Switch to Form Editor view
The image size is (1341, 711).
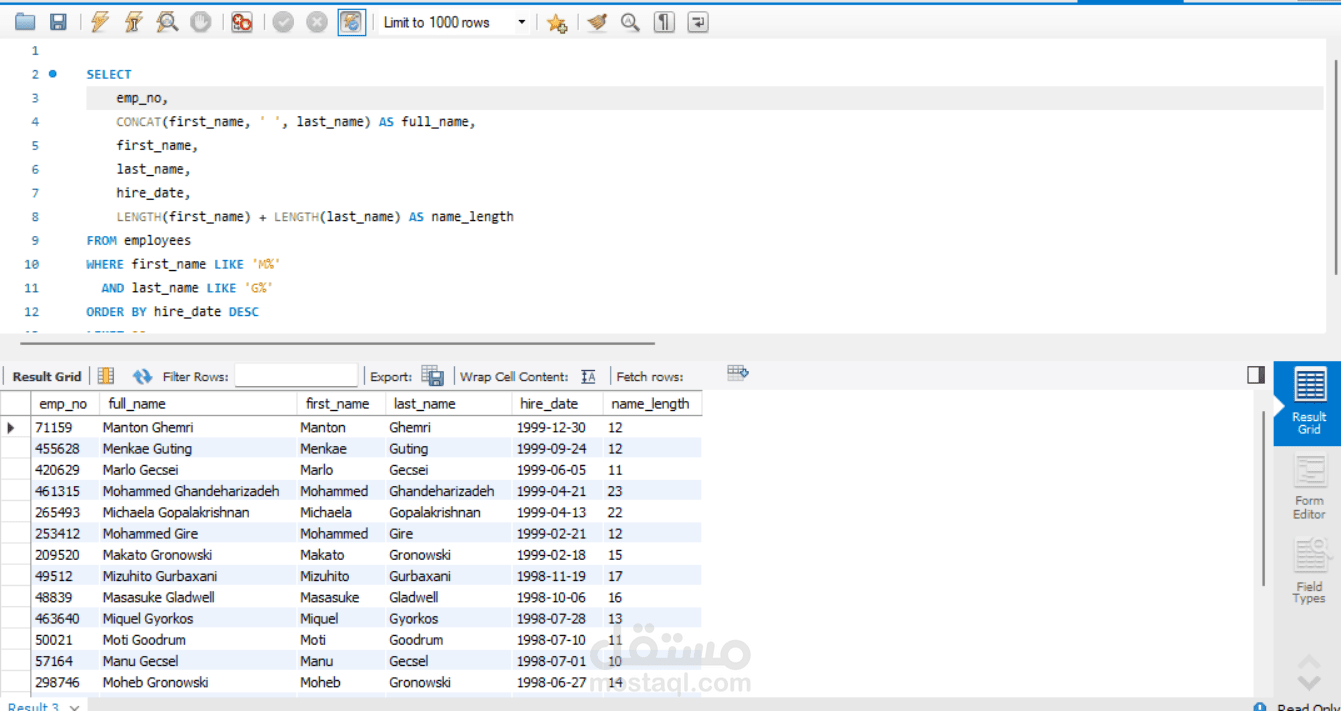(x=1309, y=487)
